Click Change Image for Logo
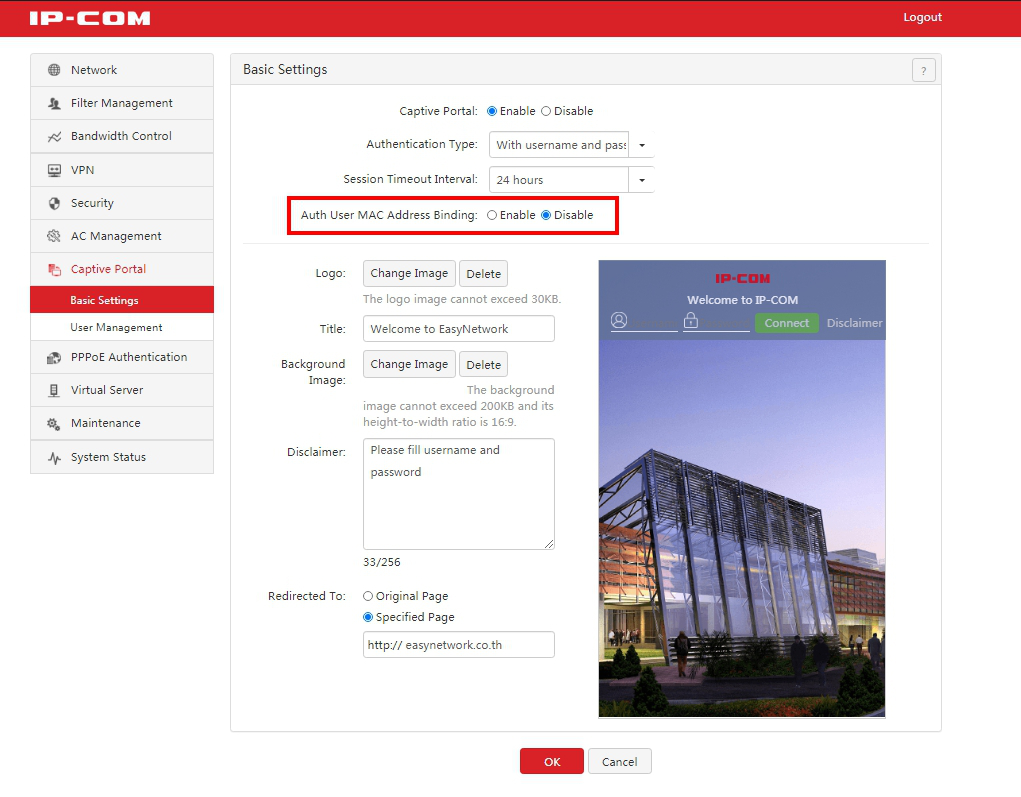The width and height of the screenshot is (1021, 797). click(x=409, y=273)
